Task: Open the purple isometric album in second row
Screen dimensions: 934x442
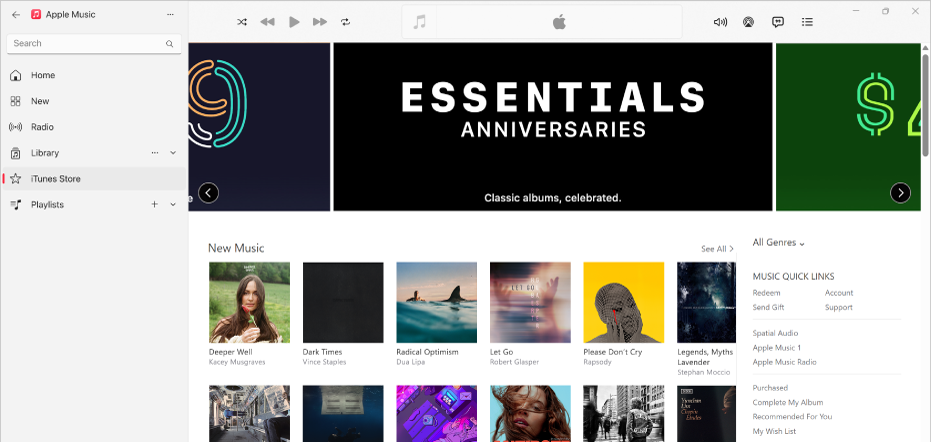Action: tap(437, 413)
